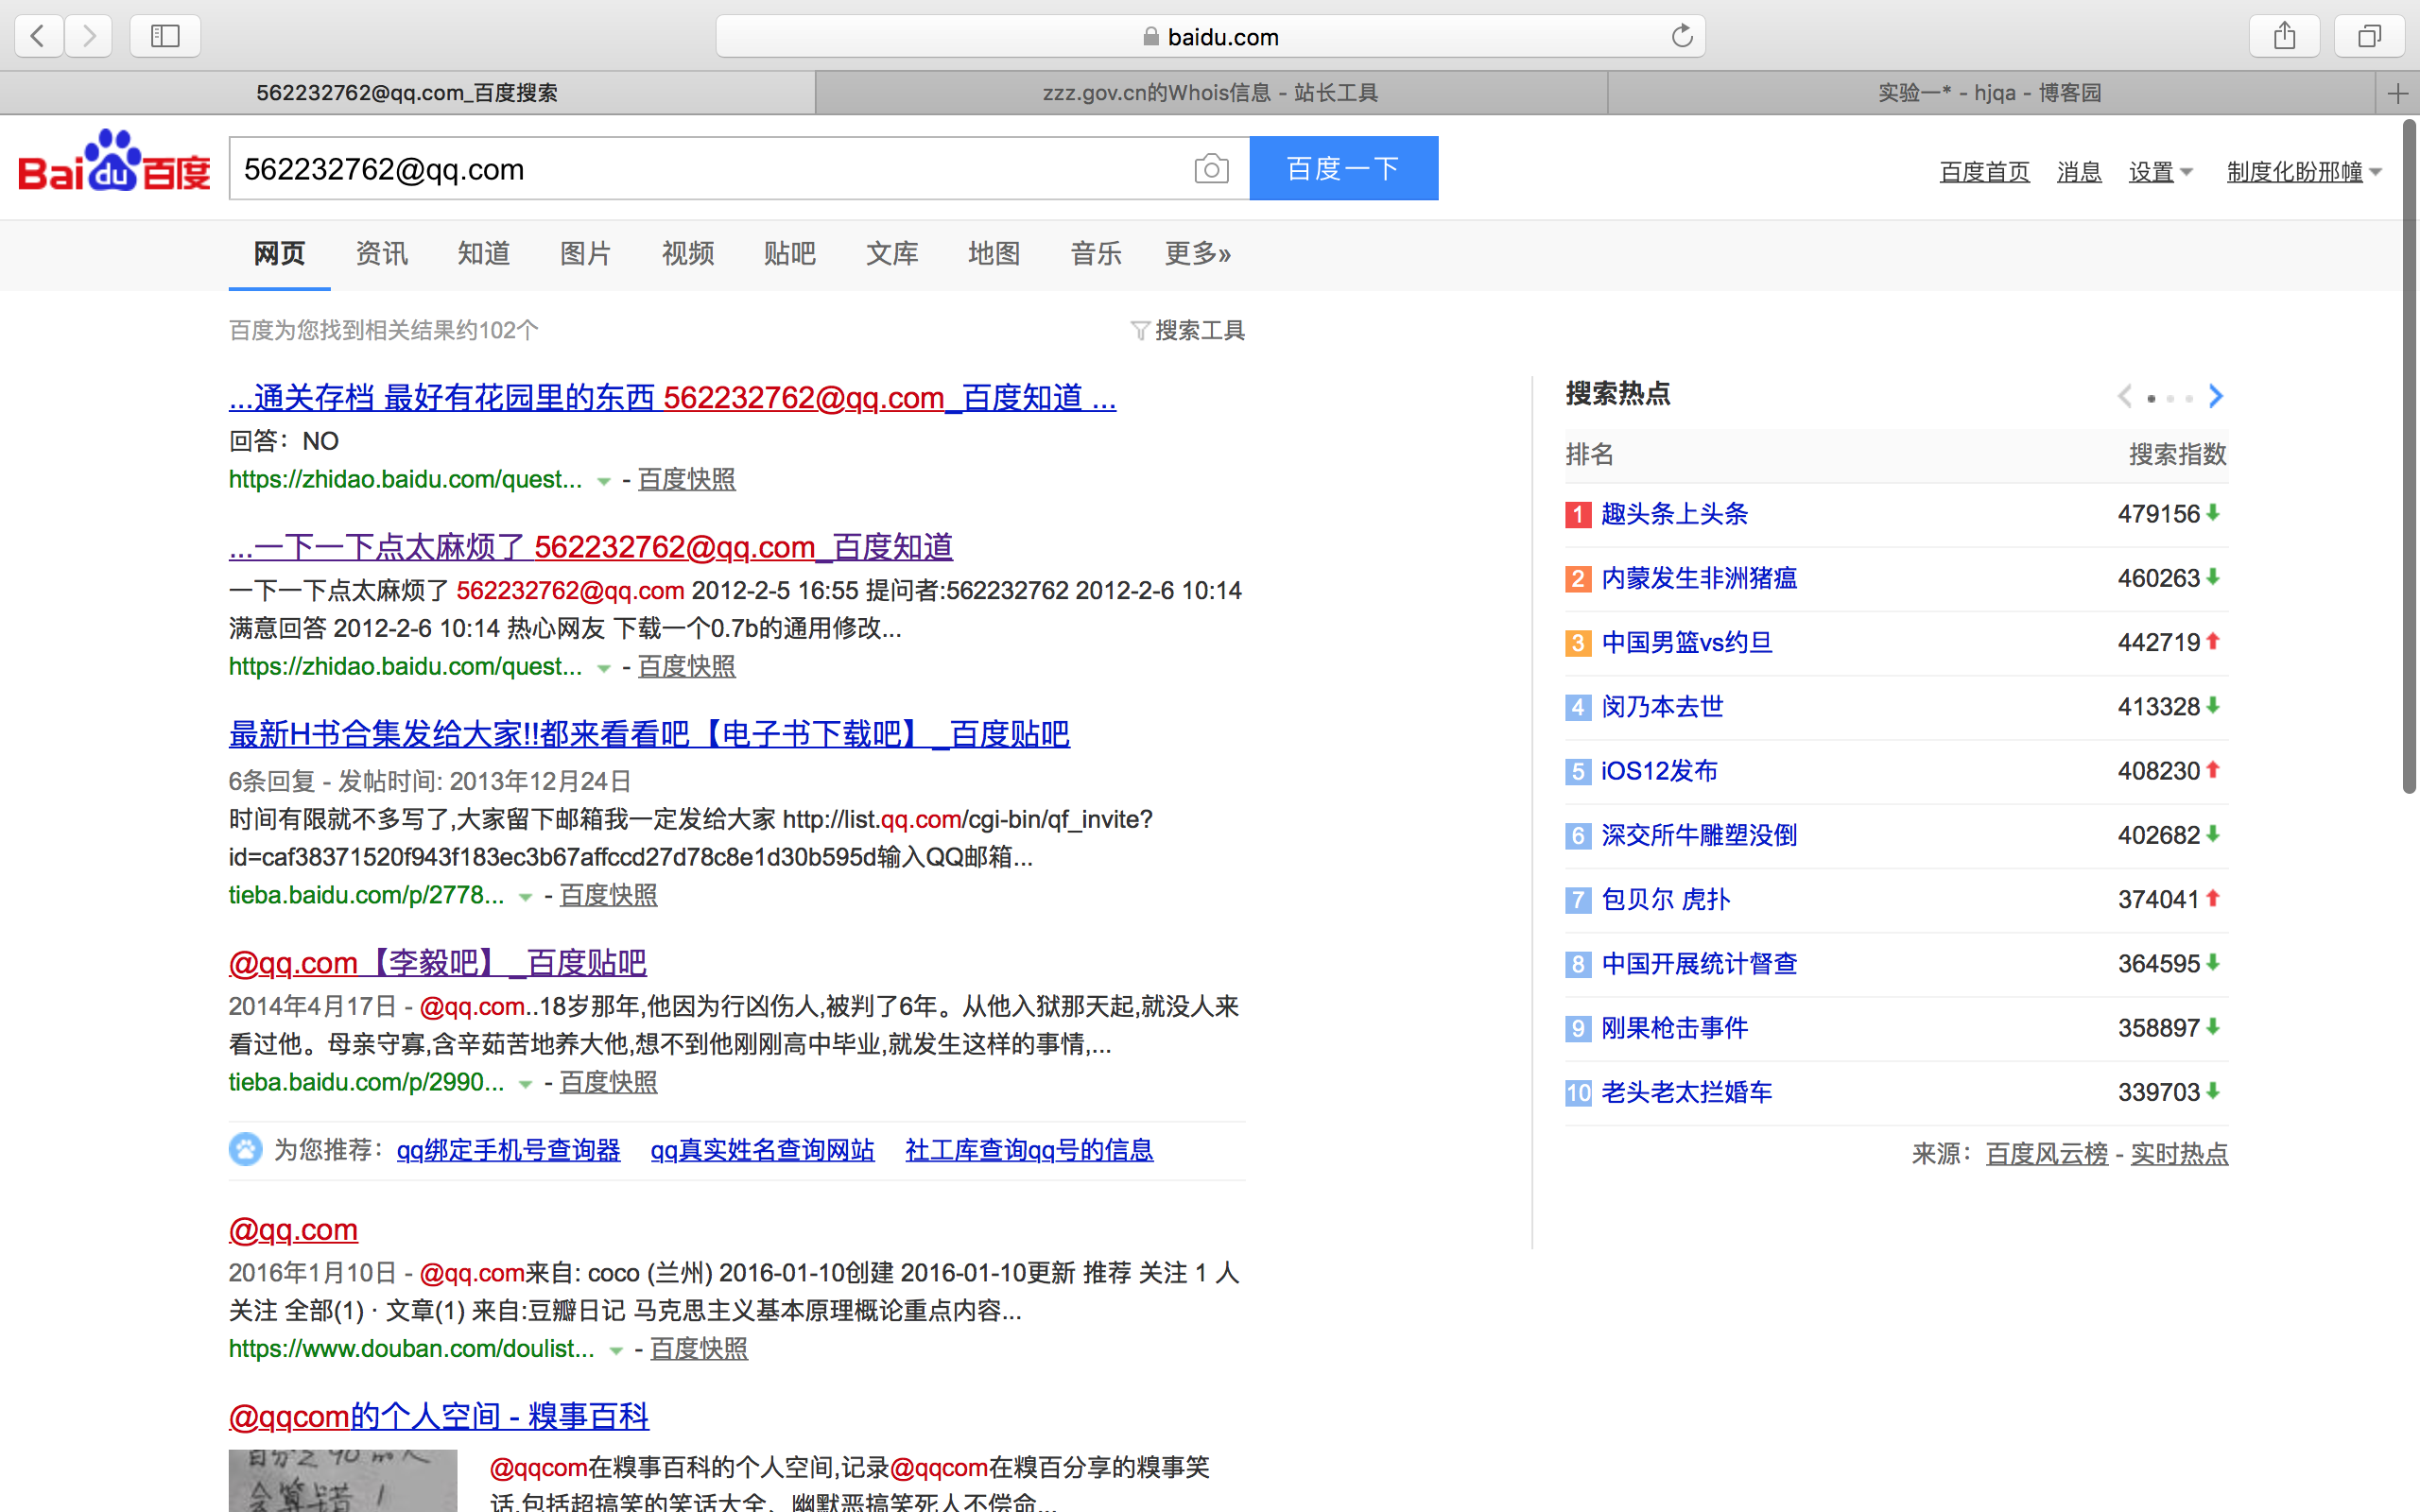Show all tabs overview icon
The height and width of the screenshot is (1512, 2420).
[2368, 37]
